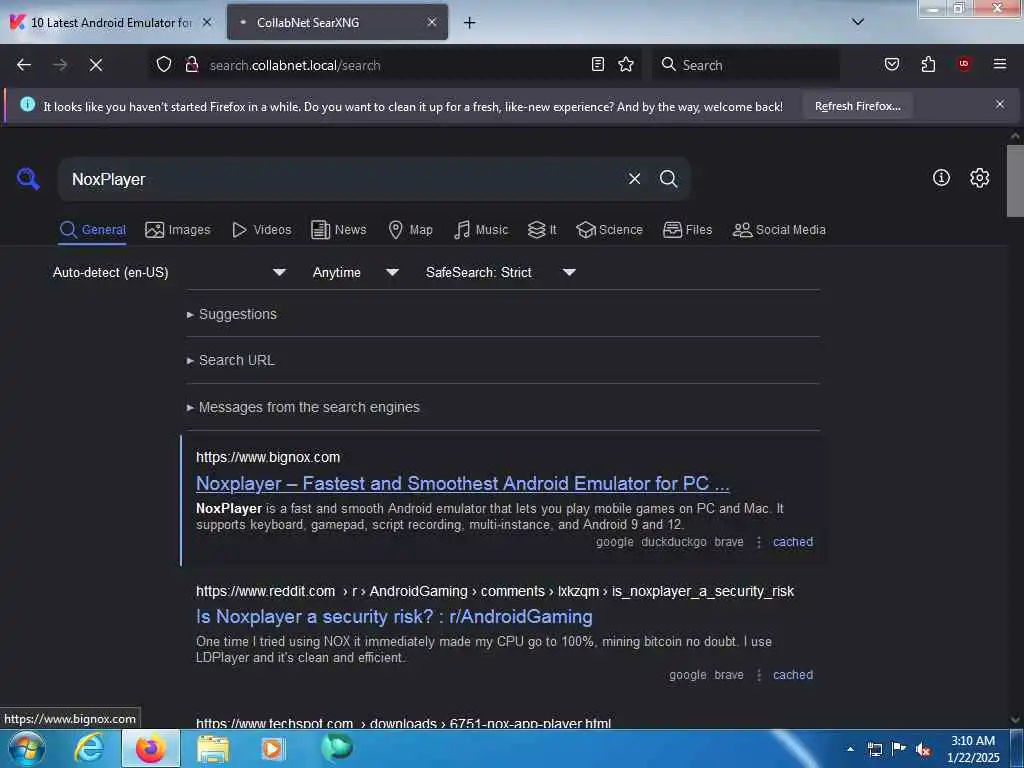Open the media player taskbar icon
The height and width of the screenshot is (768, 1024).
(272, 749)
